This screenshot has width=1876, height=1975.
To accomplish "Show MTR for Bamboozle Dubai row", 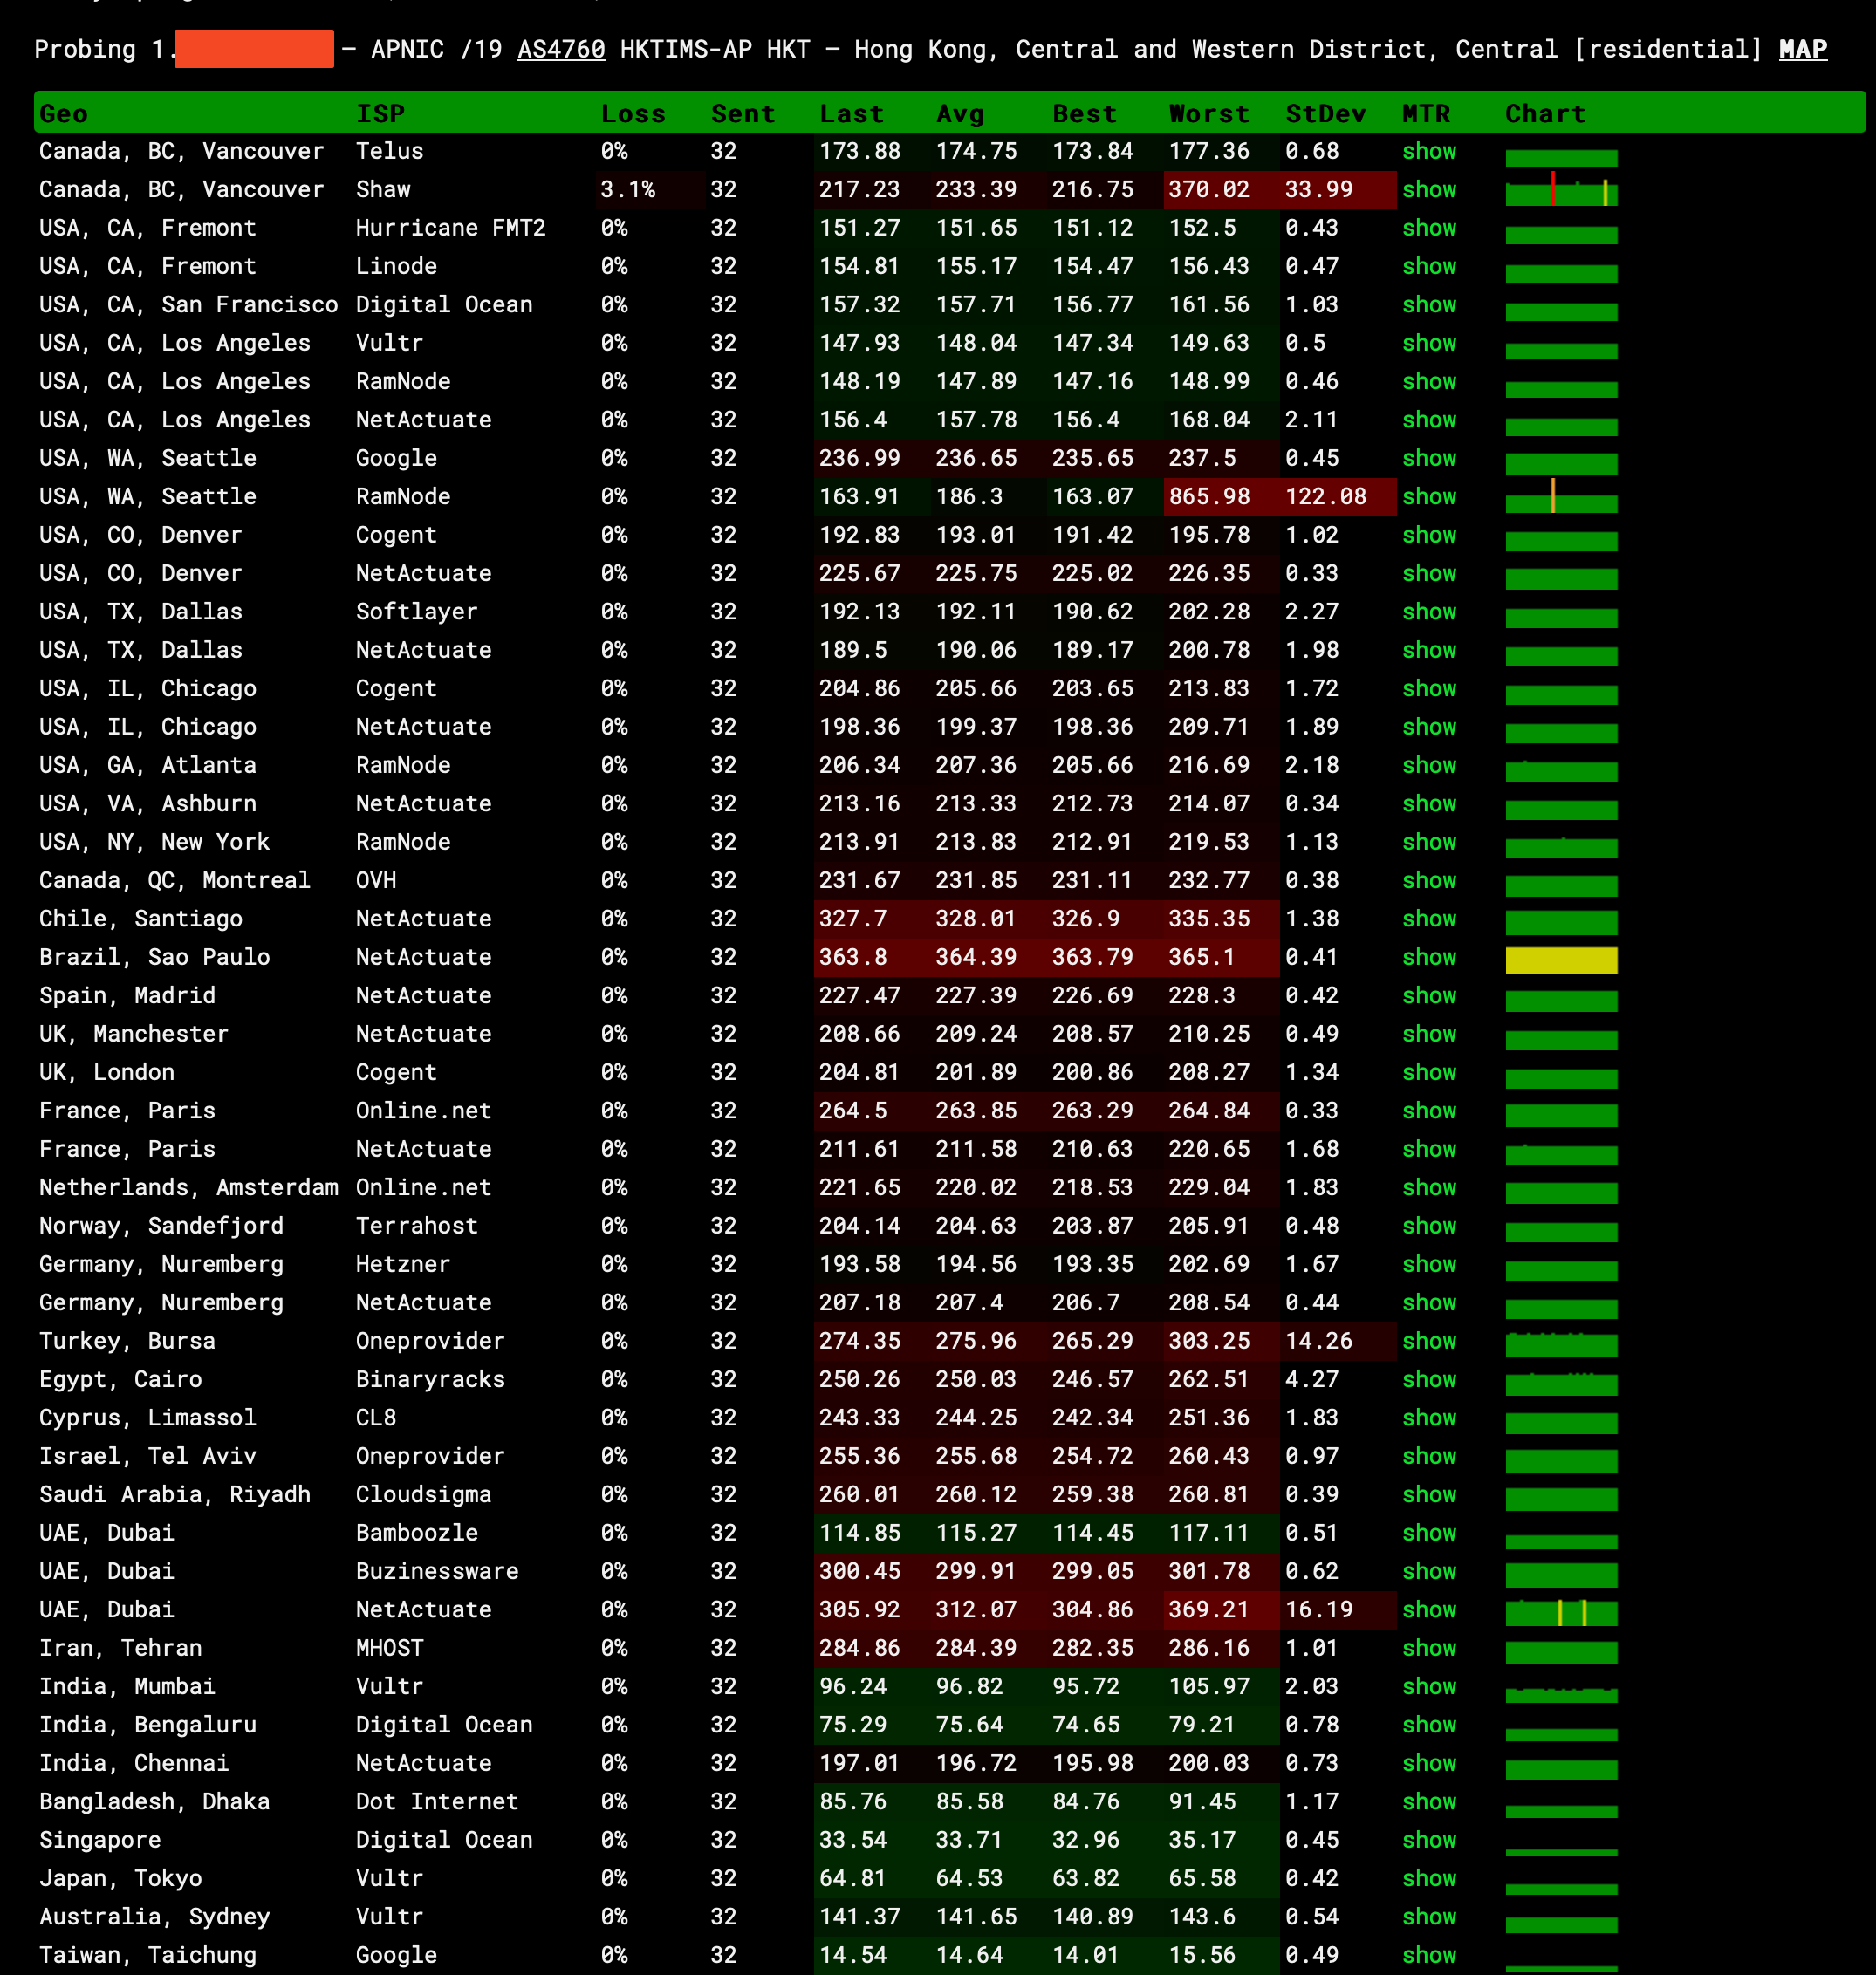I will click(1429, 1532).
